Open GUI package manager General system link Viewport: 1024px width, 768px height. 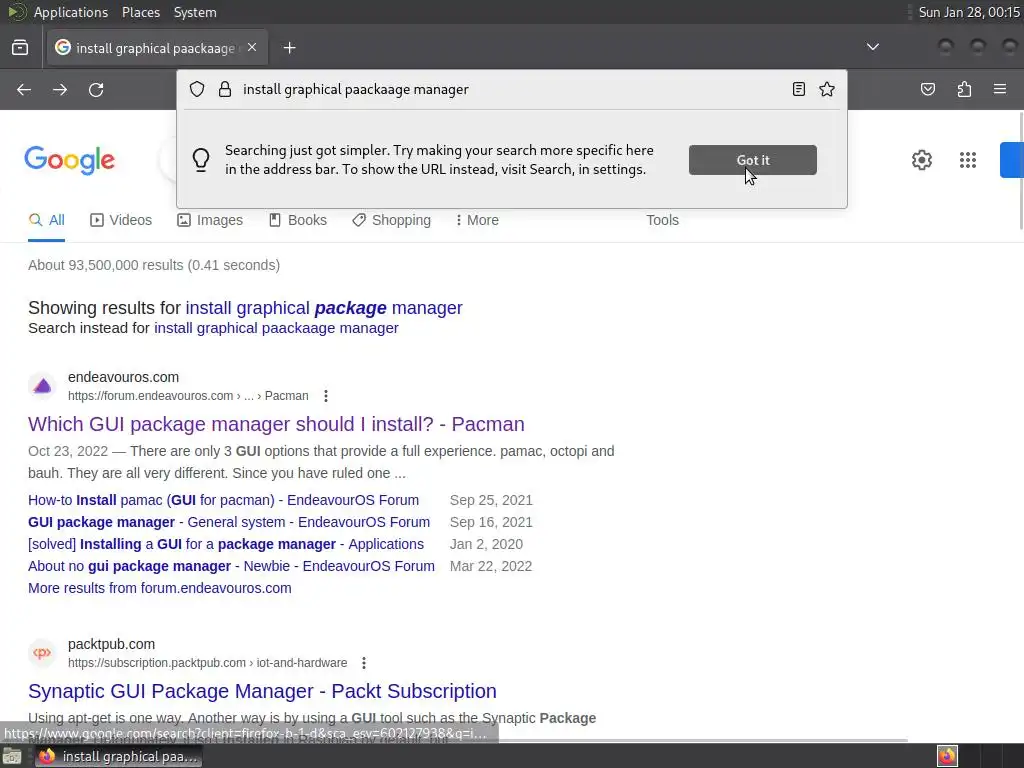tap(229, 522)
